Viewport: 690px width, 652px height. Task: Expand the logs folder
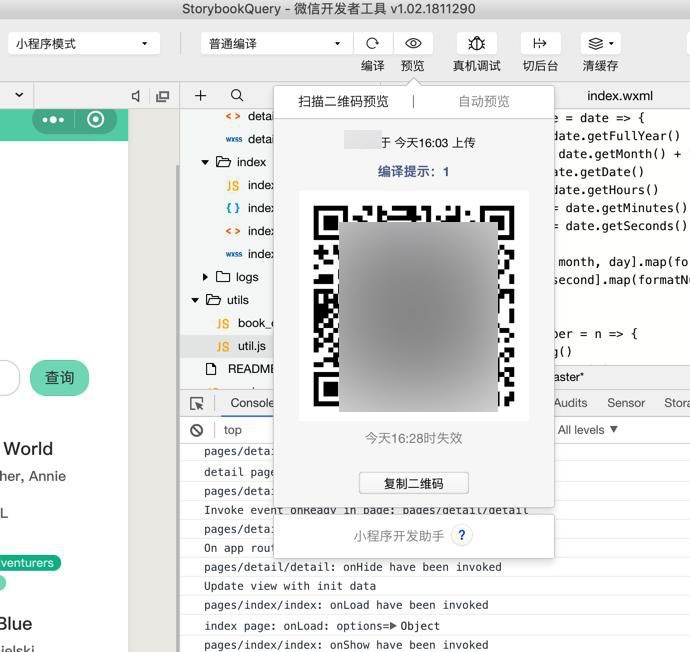pos(205,277)
